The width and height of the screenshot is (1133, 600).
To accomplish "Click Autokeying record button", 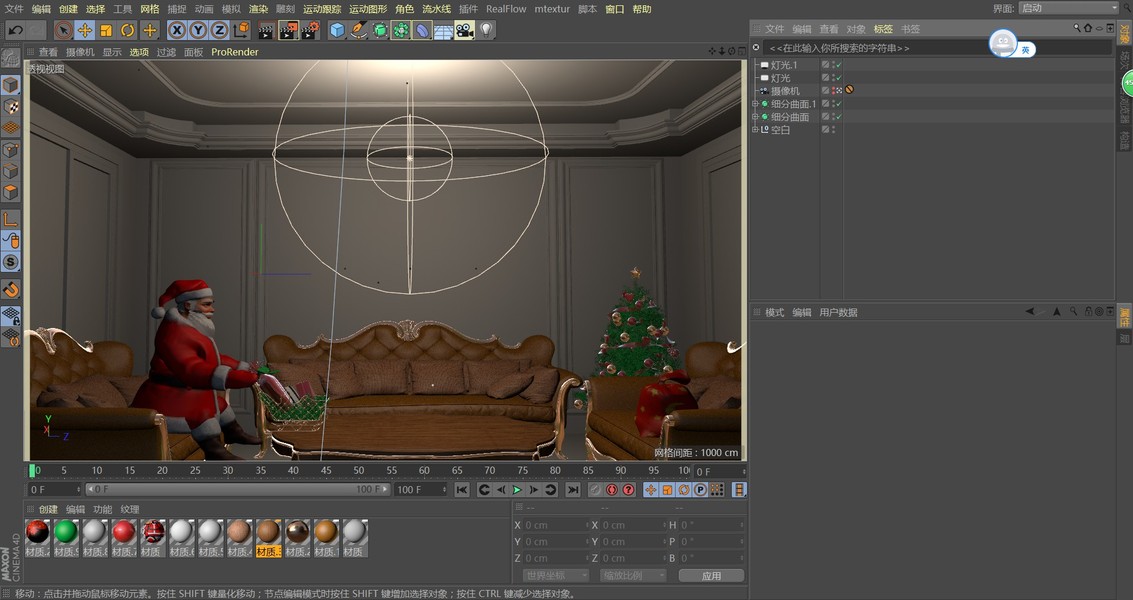I will click(x=612, y=489).
